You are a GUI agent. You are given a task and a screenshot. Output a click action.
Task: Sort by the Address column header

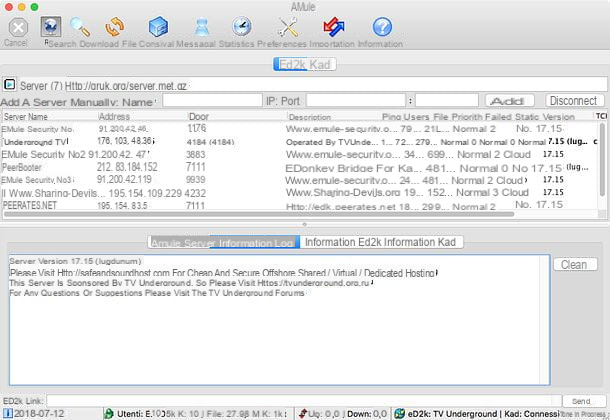[114, 117]
